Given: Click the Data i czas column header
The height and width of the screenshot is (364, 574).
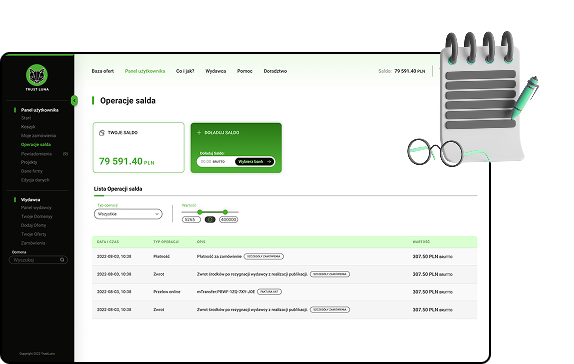Looking at the screenshot, I should pos(108,242).
